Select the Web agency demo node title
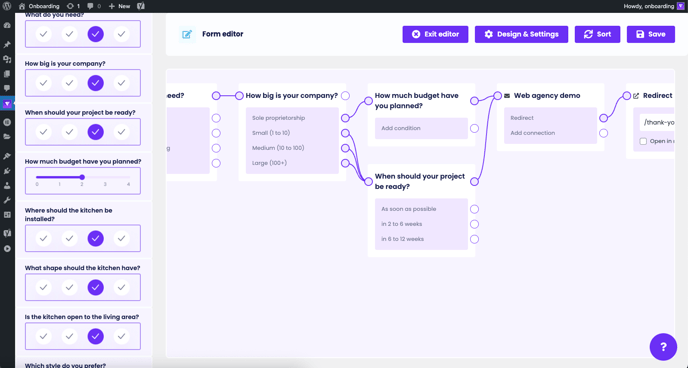Viewport: 688px width, 368px height. pos(547,96)
